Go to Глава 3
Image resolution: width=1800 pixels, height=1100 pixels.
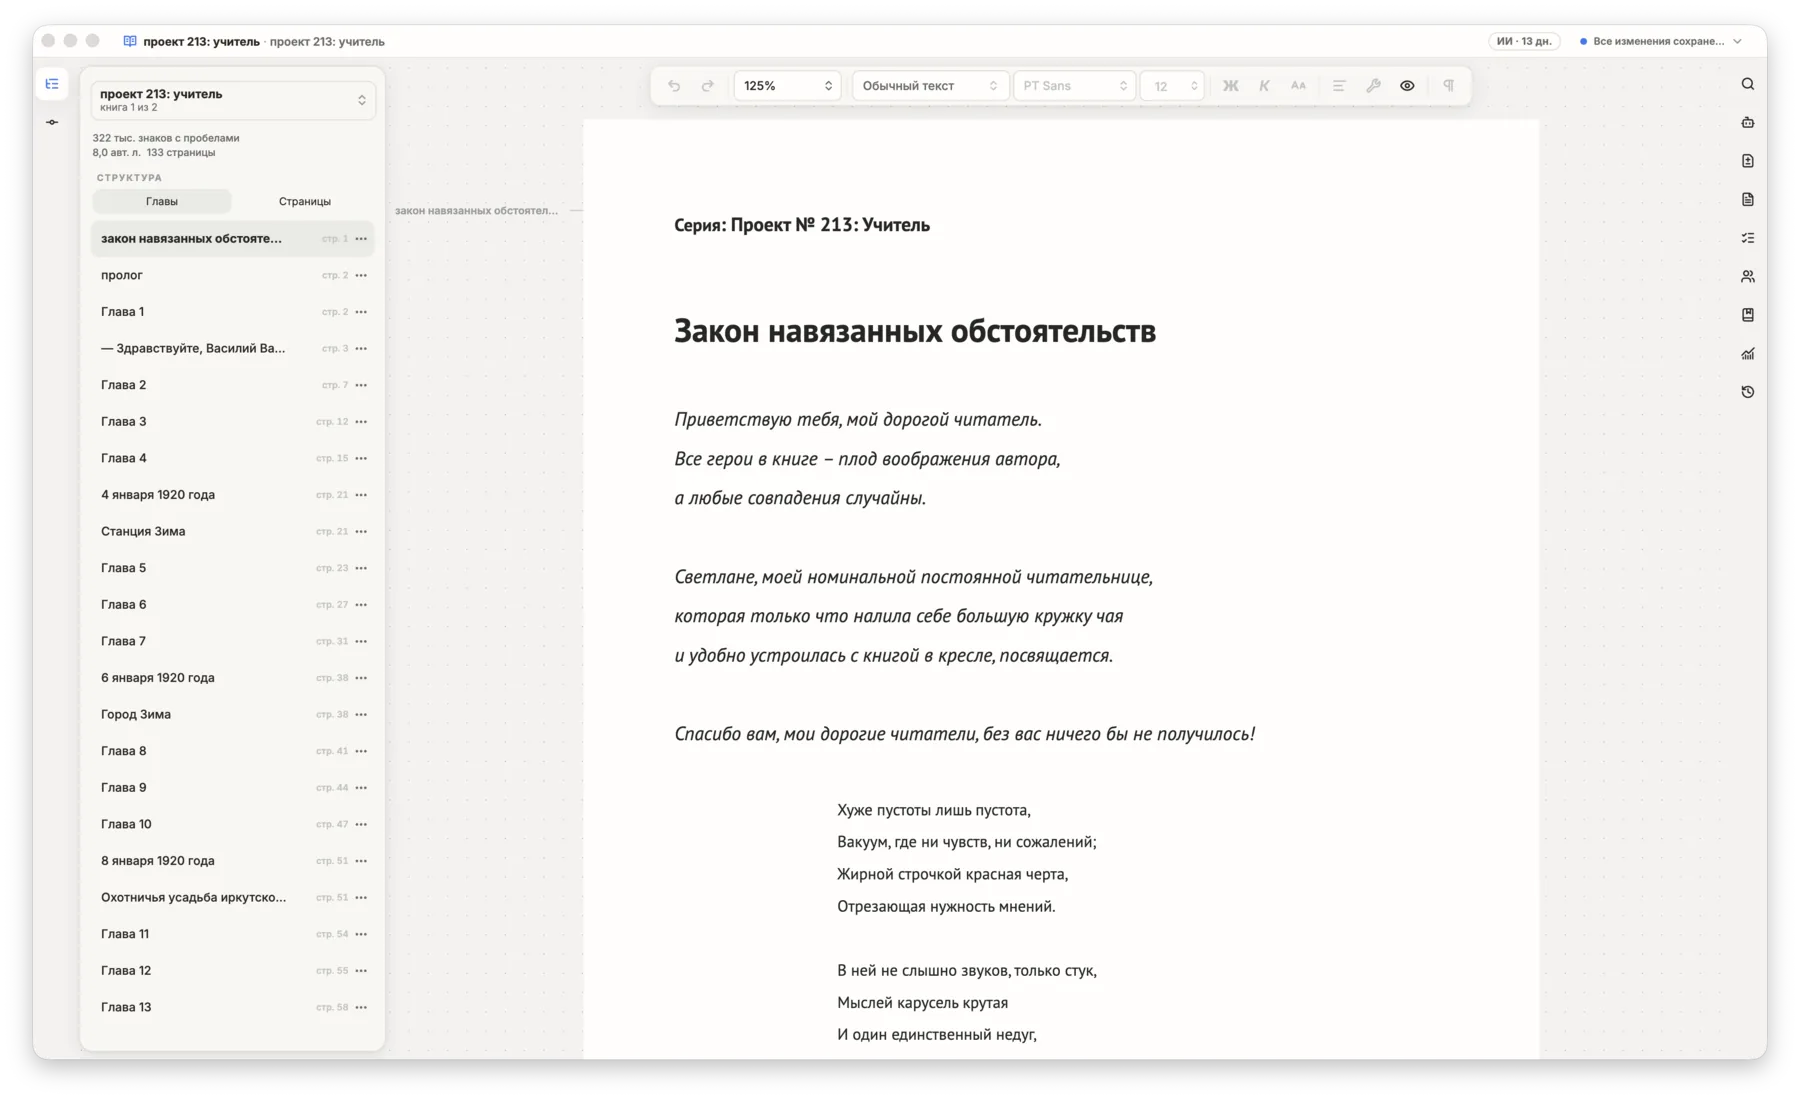coord(233,422)
